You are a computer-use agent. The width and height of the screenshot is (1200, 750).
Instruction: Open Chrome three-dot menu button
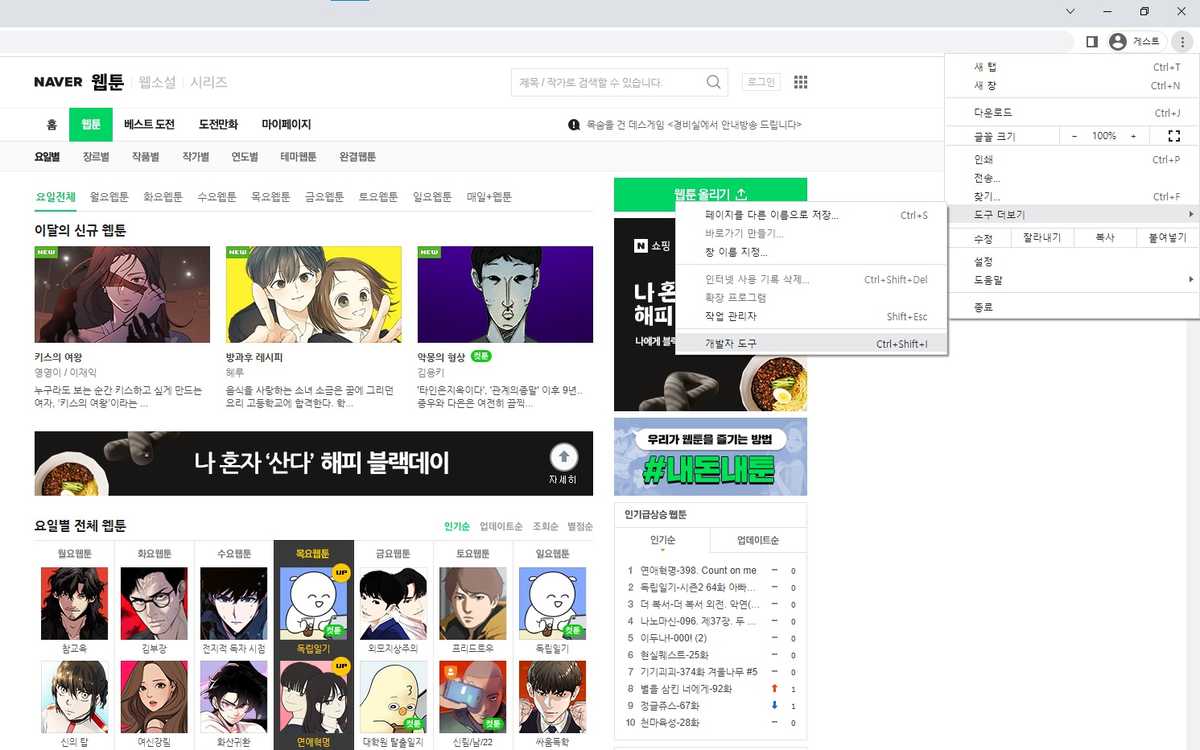point(1182,41)
